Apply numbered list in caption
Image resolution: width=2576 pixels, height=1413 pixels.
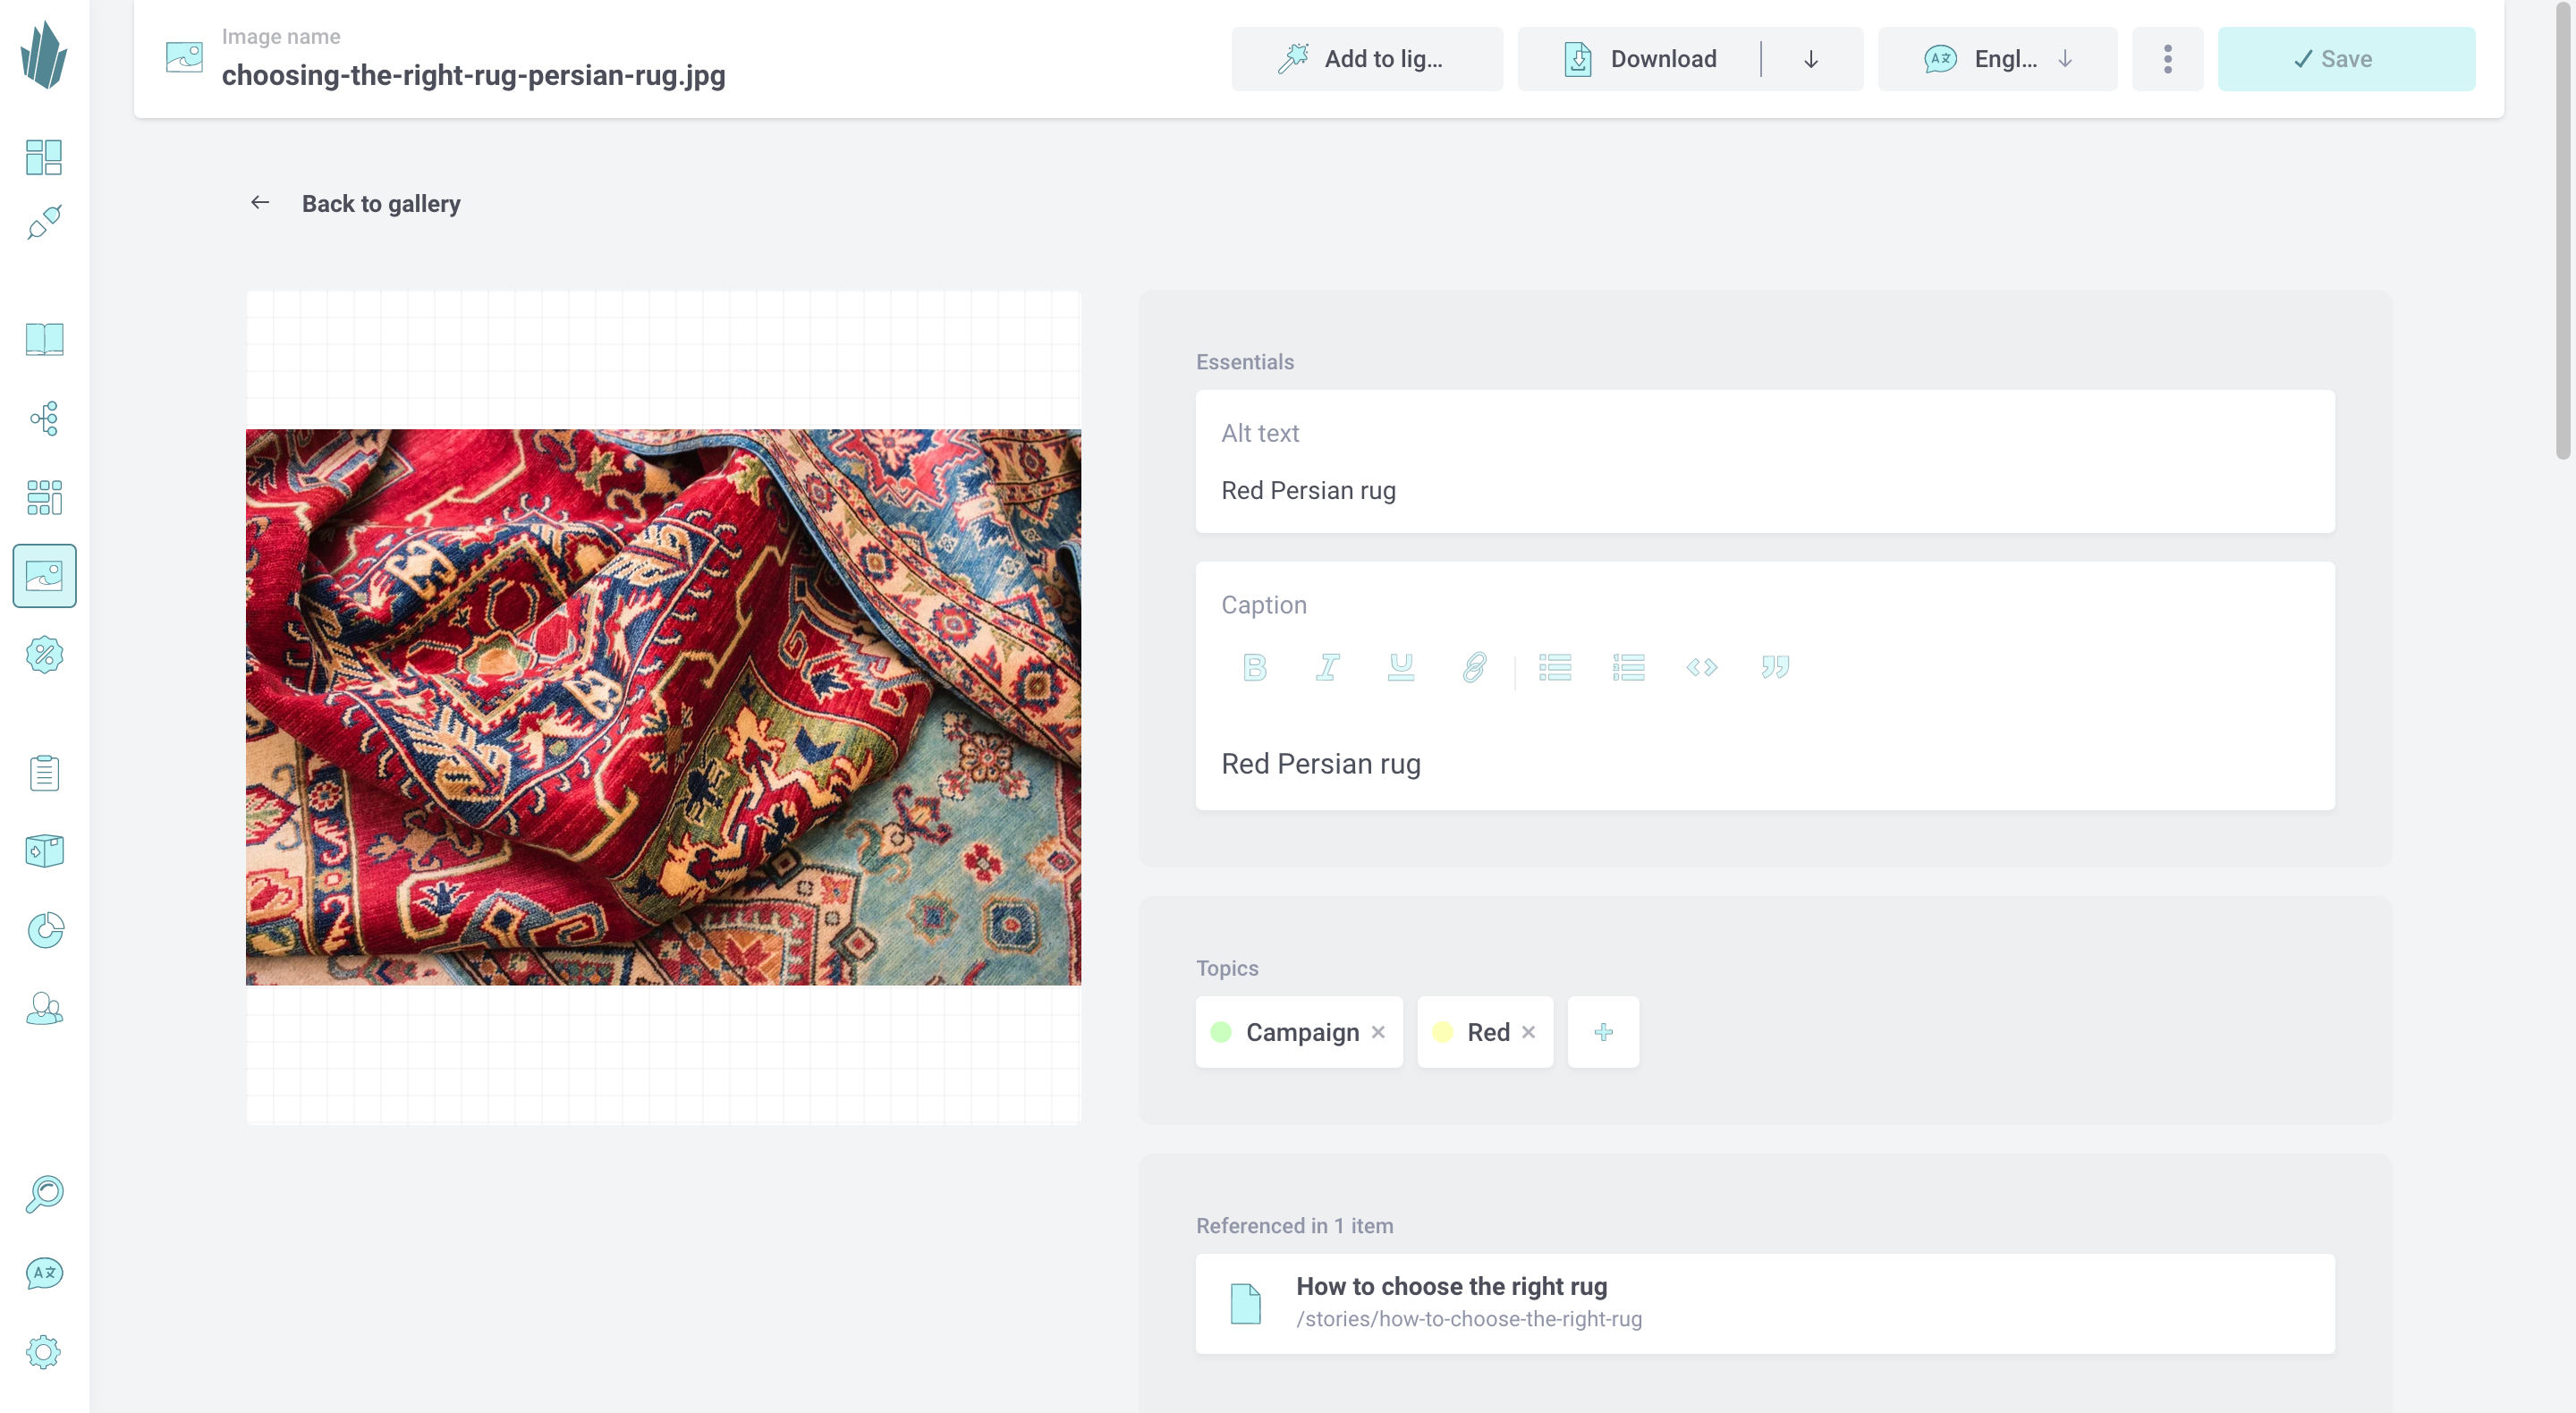click(x=1628, y=667)
